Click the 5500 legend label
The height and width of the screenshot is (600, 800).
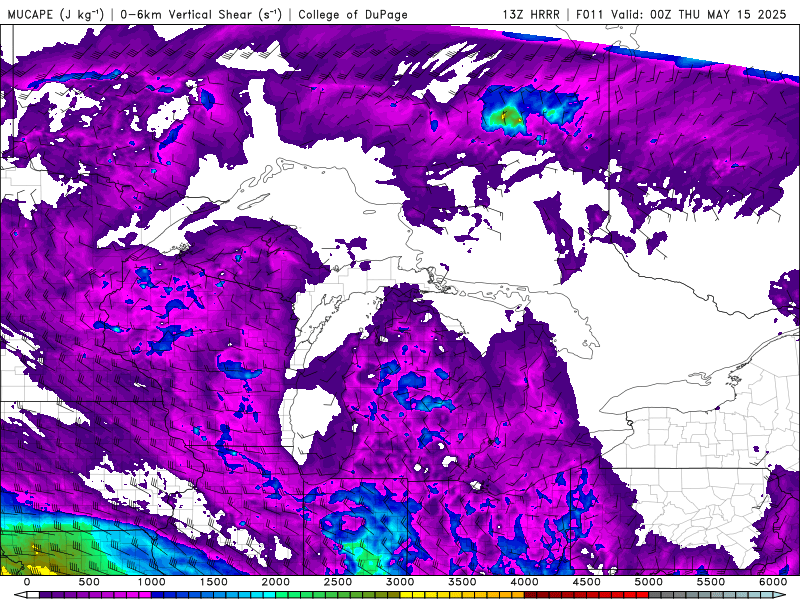pos(711,582)
